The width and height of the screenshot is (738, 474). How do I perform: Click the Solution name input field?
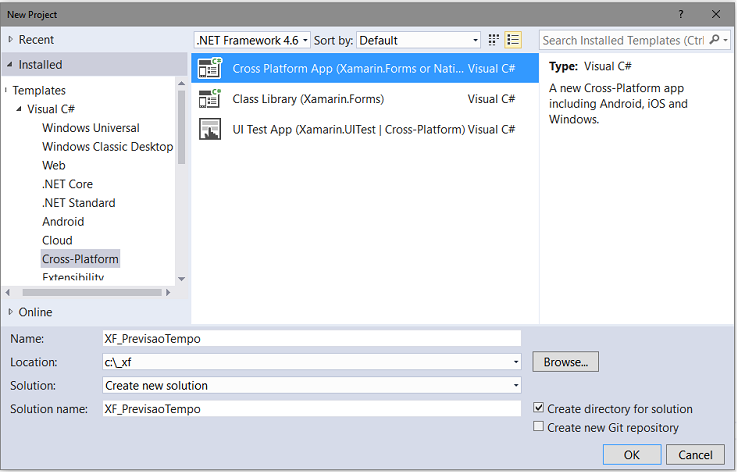pyautogui.click(x=312, y=409)
